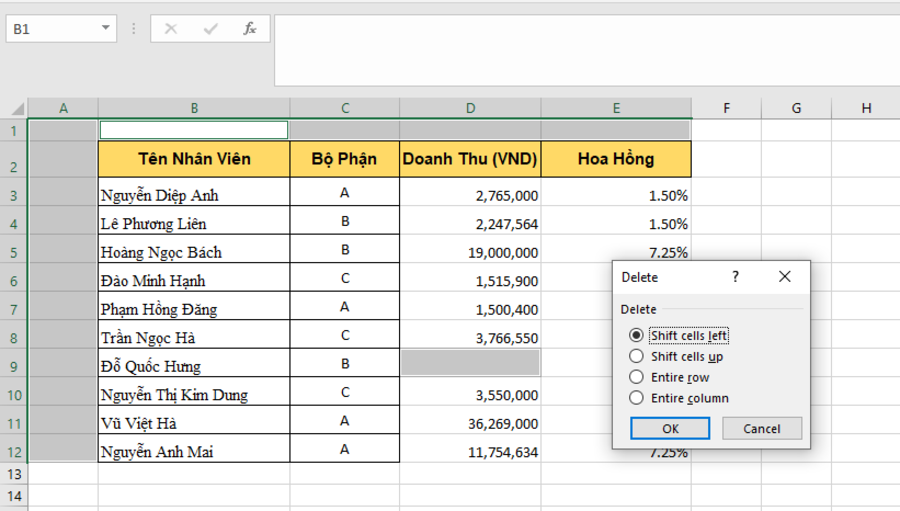Viewport: 900px width, 511px height.
Task: Select column G header
Action: [x=796, y=108]
